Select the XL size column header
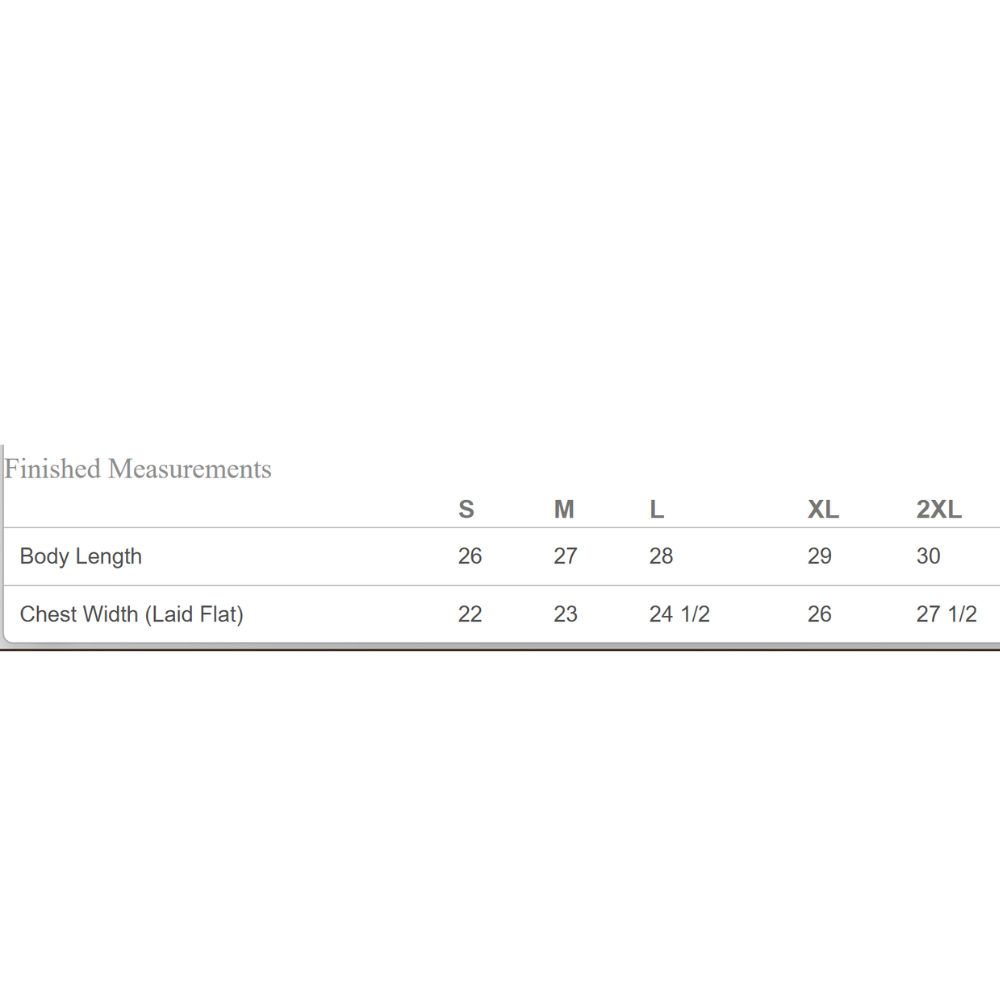The height and width of the screenshot is (1000, 1000). [x=823, y=510]
